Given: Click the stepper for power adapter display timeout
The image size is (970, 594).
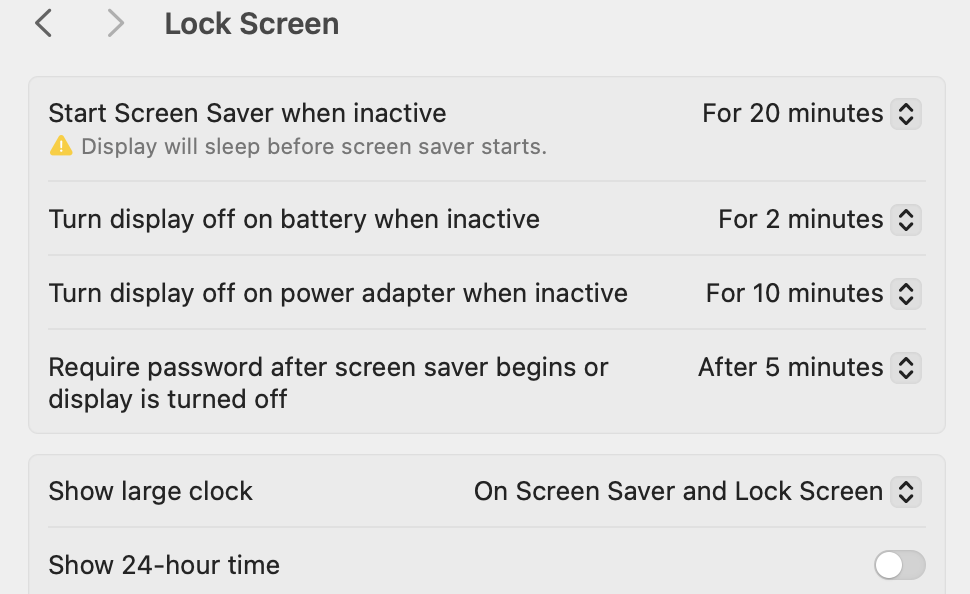Looking at the screenshot, I should coord(905,293).
